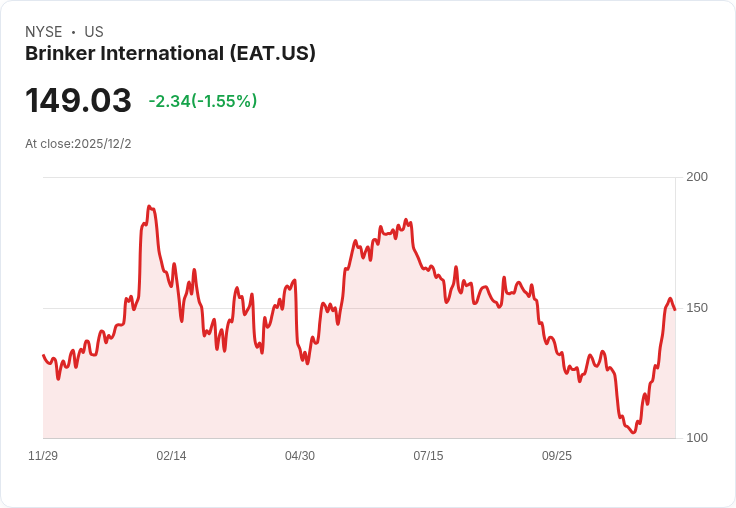Image resolution: width=736 pixels, height=508 pixels.
Task: Click the -2.34(-1.55%) change indicator
Action: point(203,101)
